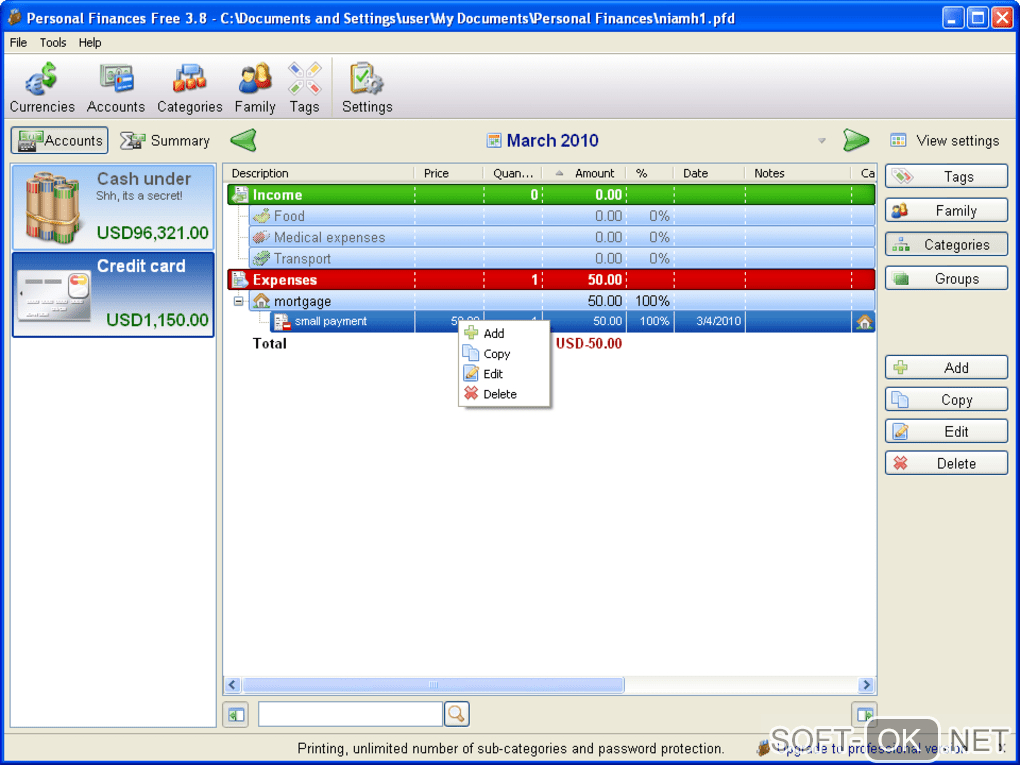Open the File menu
Image resolution: width=1020 pixels, height=765 pixels.
coord(18,42)
